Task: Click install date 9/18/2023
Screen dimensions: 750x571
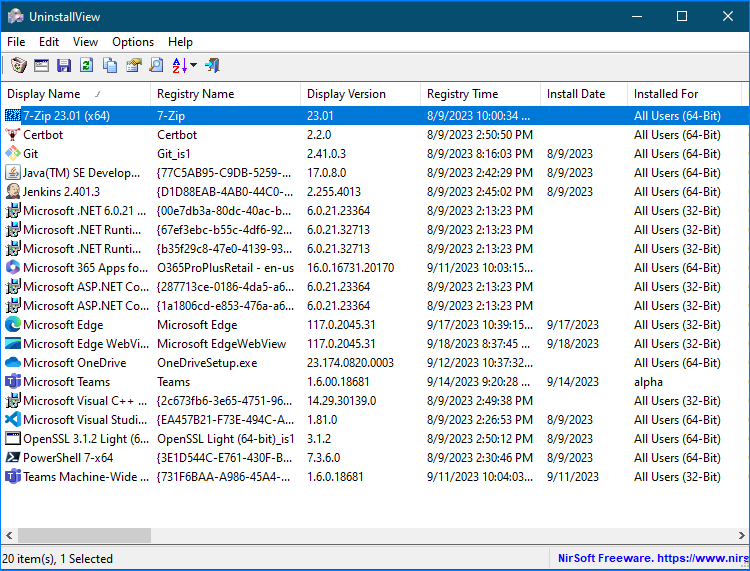Action: point(573,344)
